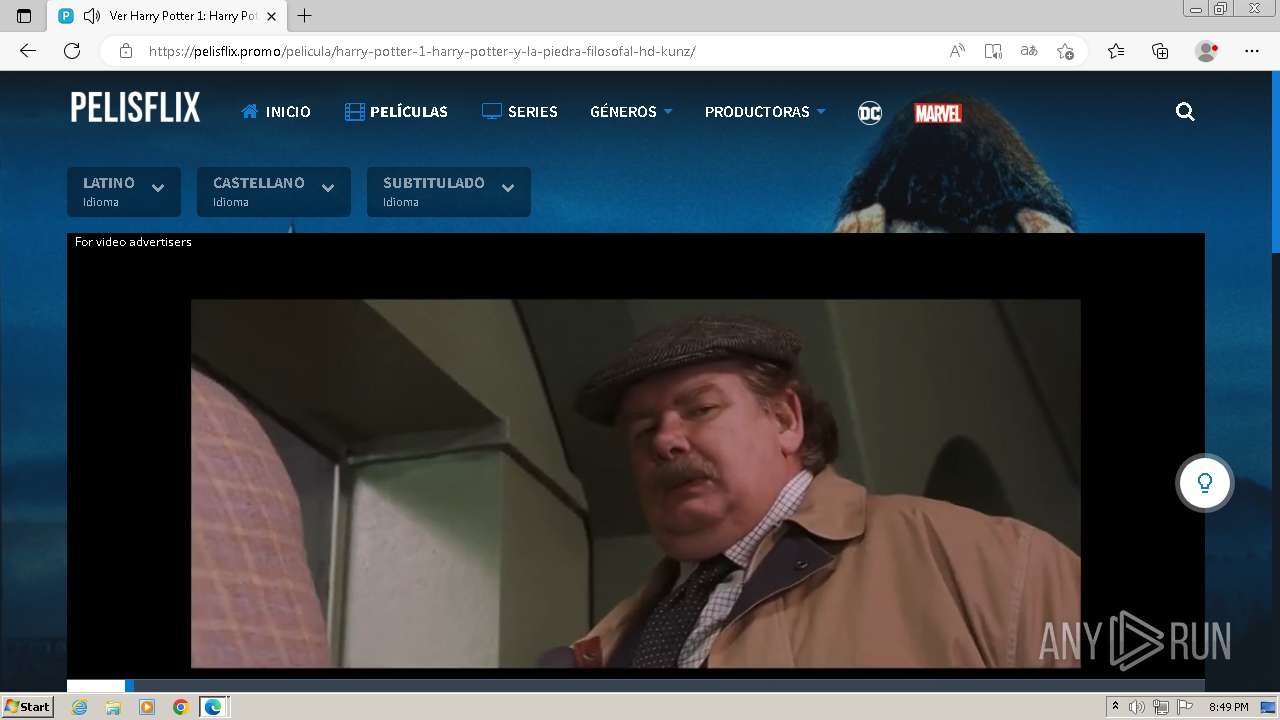Viewport: 1280px width, 720px height.
Task: Open the site search magnifier
Action: tap(1185, 112)
